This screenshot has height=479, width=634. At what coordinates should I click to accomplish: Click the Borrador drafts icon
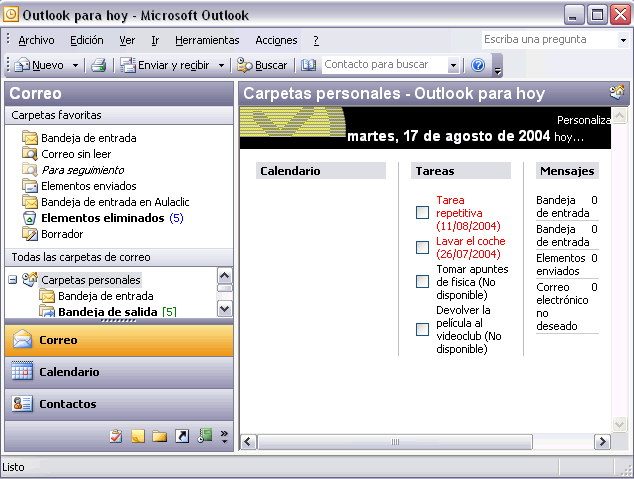click(x=30, y=234)
